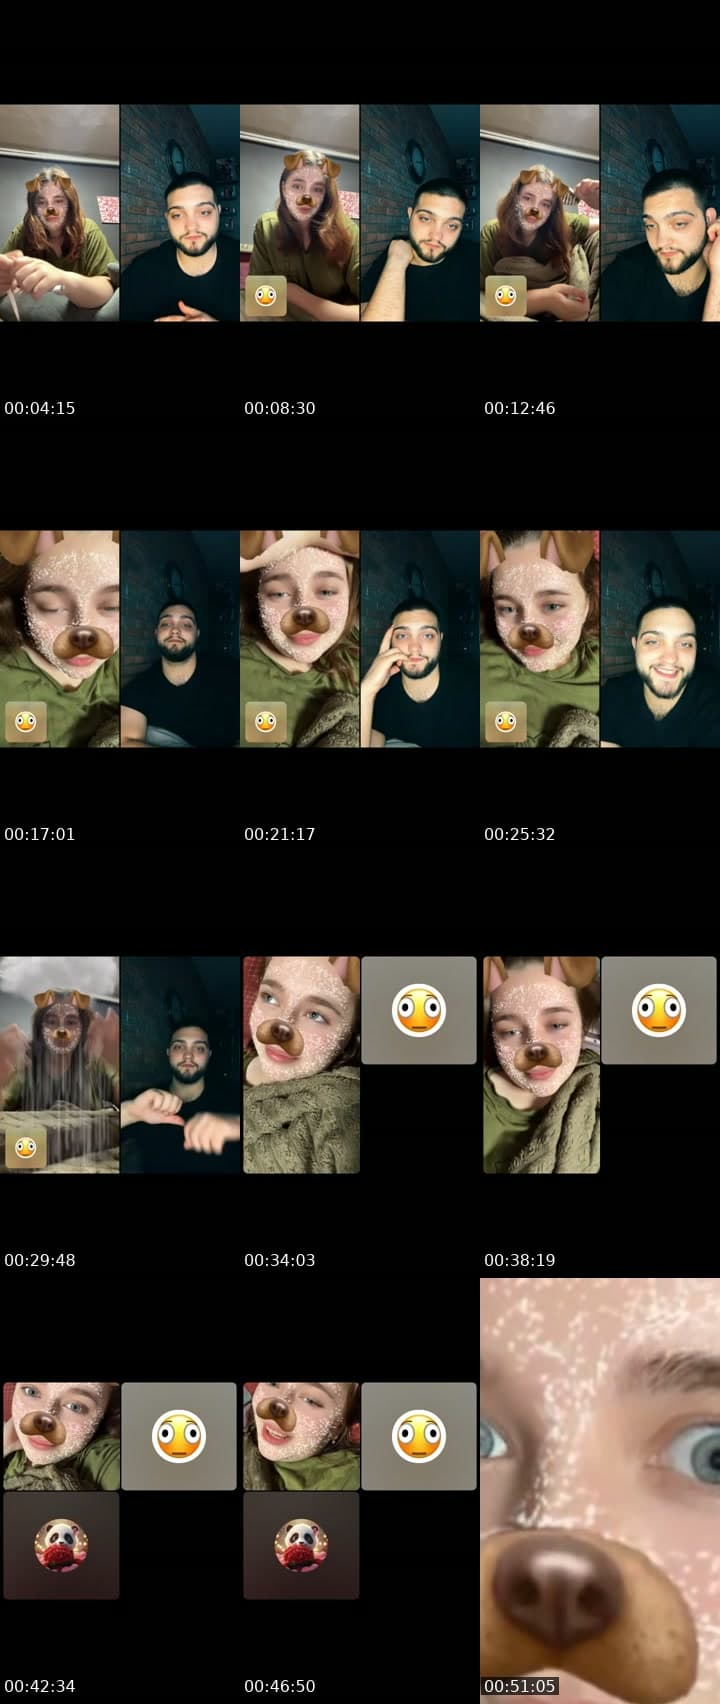Screen dimensions: 720x1704
Task: Open the dog-filter video panel in 00:42:34 frame
Action: 61,1436
